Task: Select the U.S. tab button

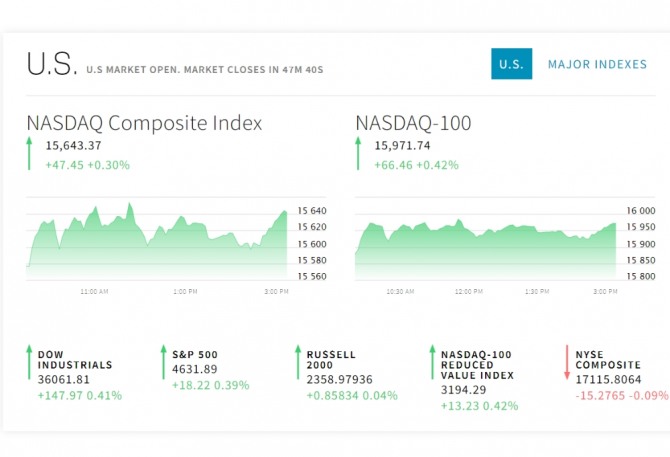Action: 511,64
